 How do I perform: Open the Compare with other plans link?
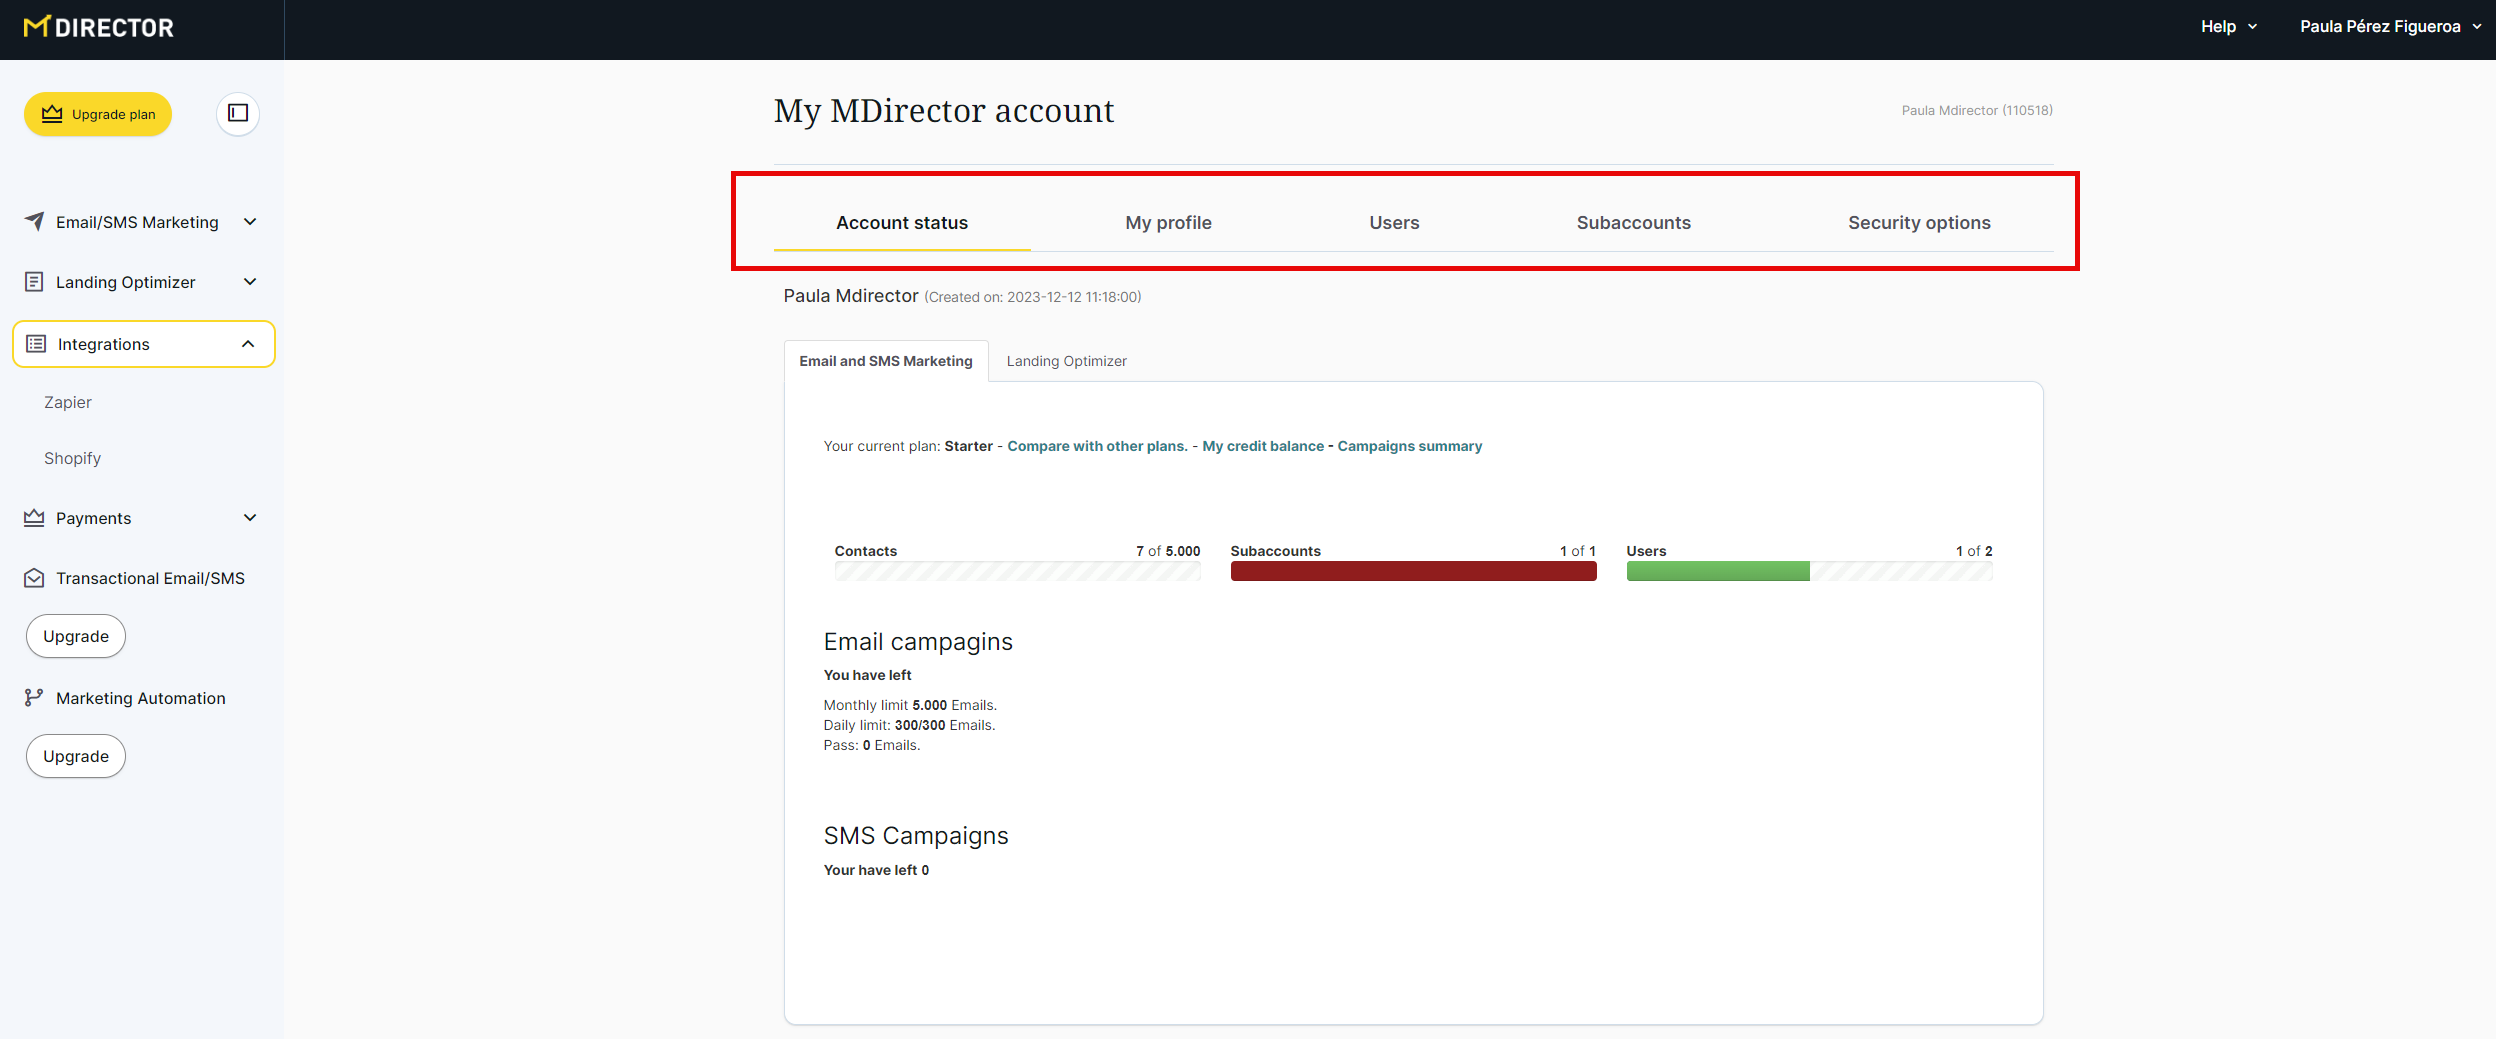pos(1097,446)
